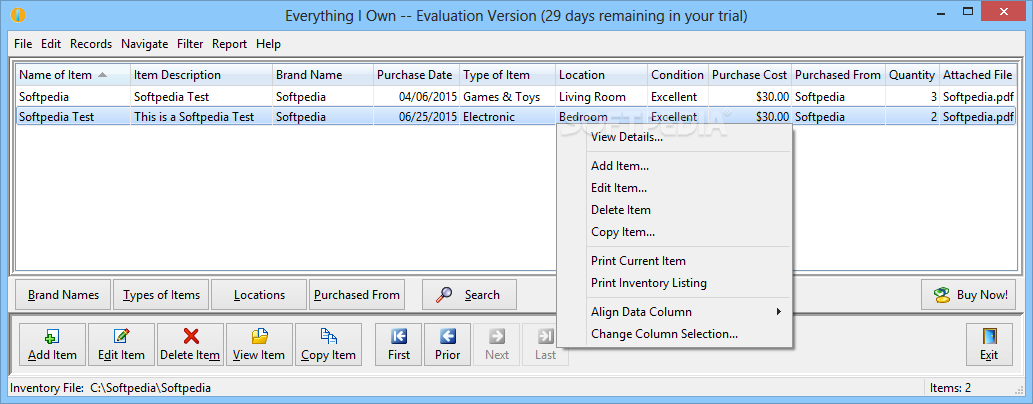Image resolution: width=1033 pixels, height=404 pixels.
Task: Choose Add Item... in the context menu
Action: [675, 166]
